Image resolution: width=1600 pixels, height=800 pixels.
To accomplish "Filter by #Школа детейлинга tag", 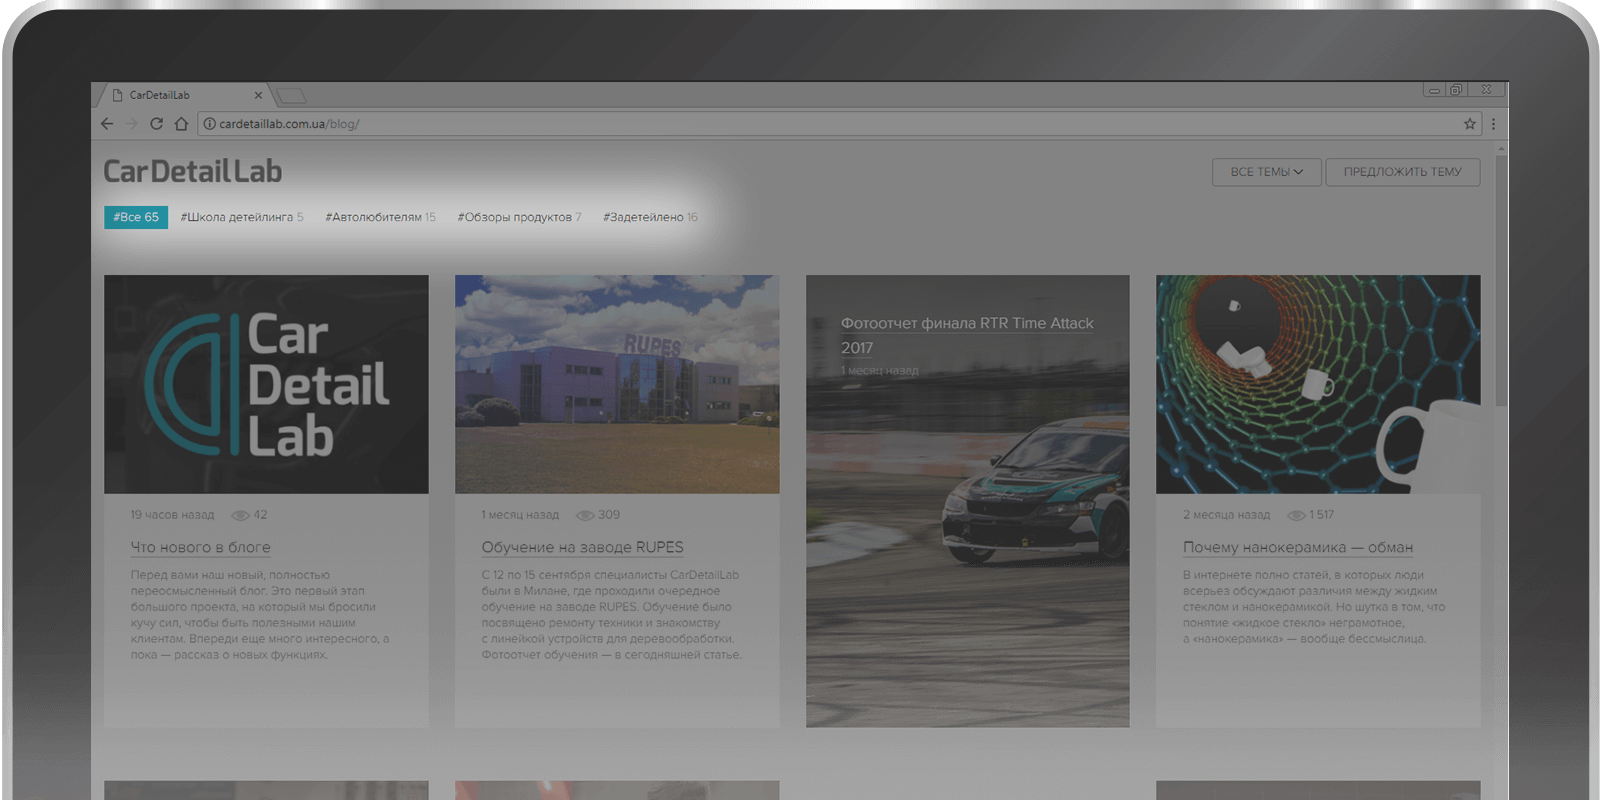I will coord(241,217).
